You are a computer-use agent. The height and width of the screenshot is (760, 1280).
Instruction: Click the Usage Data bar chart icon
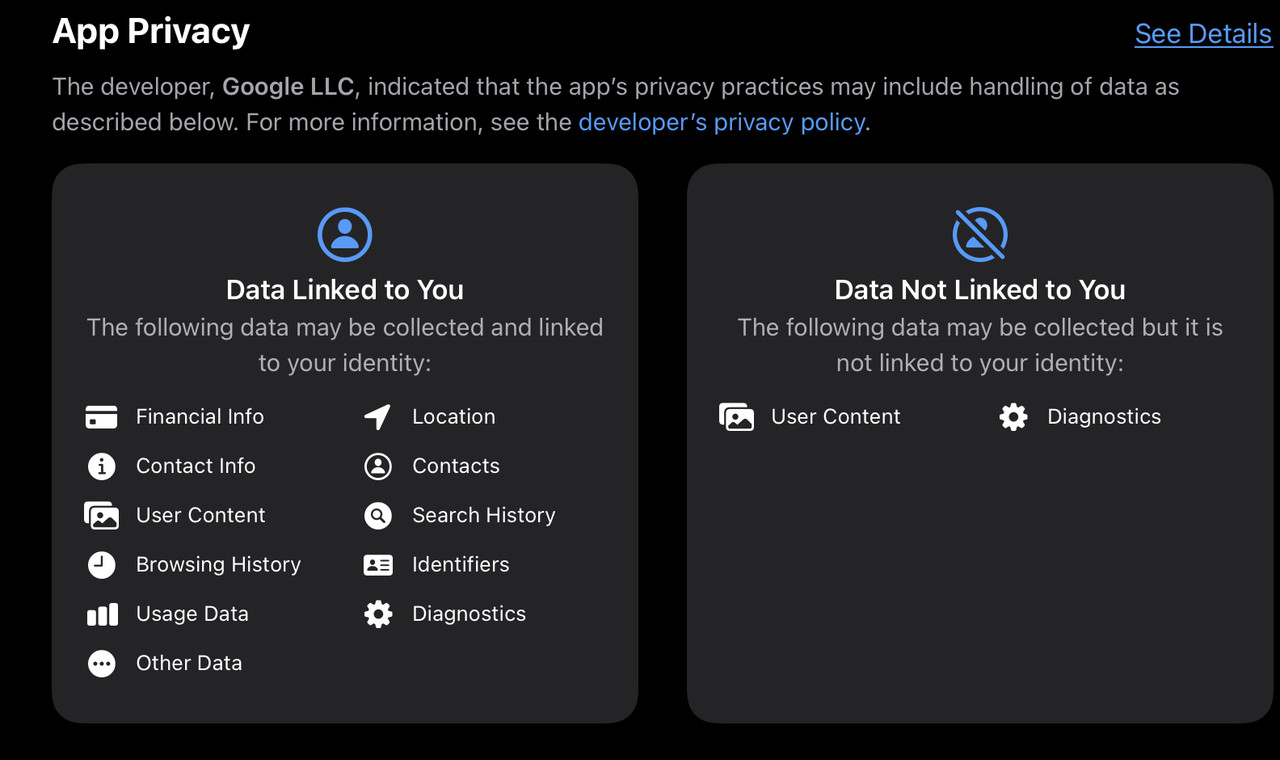pyautogui.click(x=102, y=614)
